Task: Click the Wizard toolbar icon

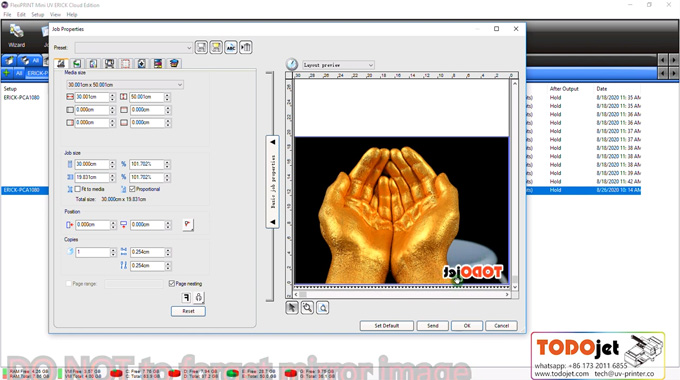Action: tap(16, 36)
